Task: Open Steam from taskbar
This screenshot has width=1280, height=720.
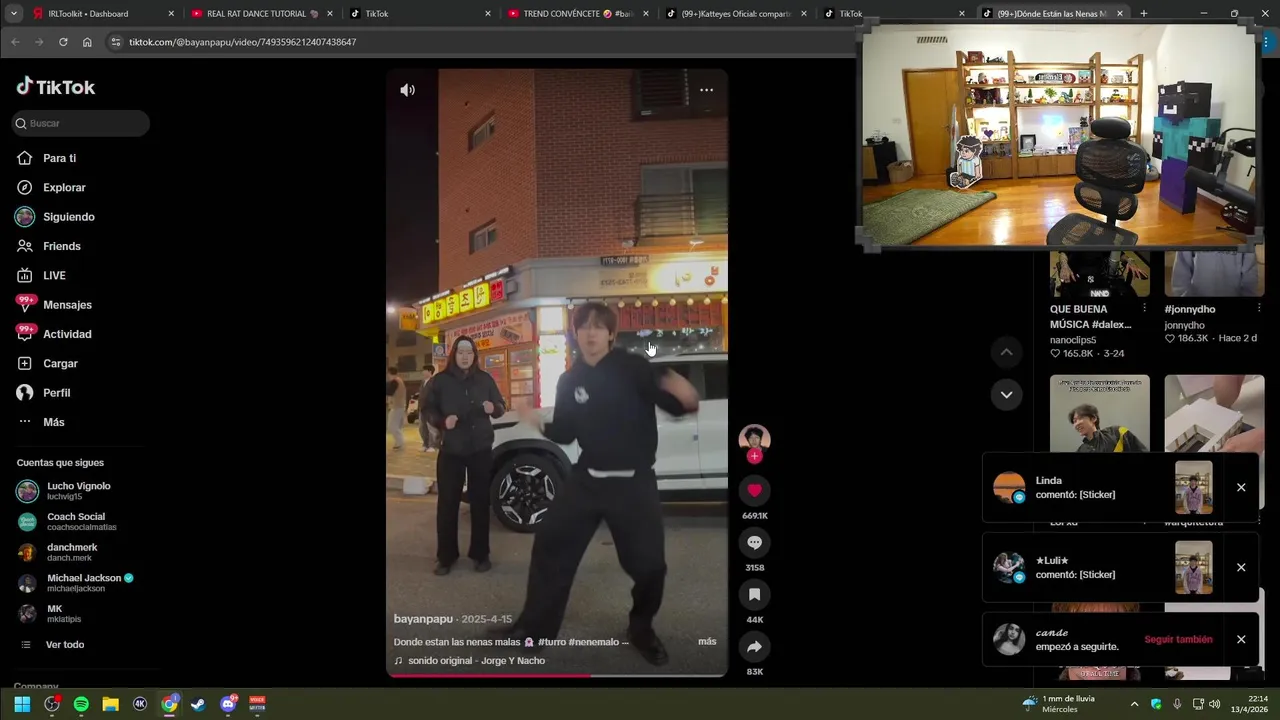Action: point(198,704)
